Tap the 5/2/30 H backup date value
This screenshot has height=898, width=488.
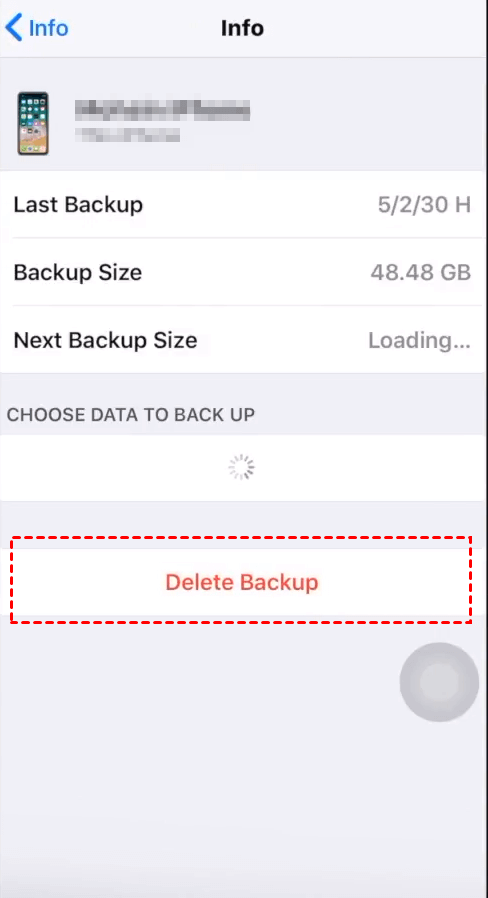(x=424, y=204)
